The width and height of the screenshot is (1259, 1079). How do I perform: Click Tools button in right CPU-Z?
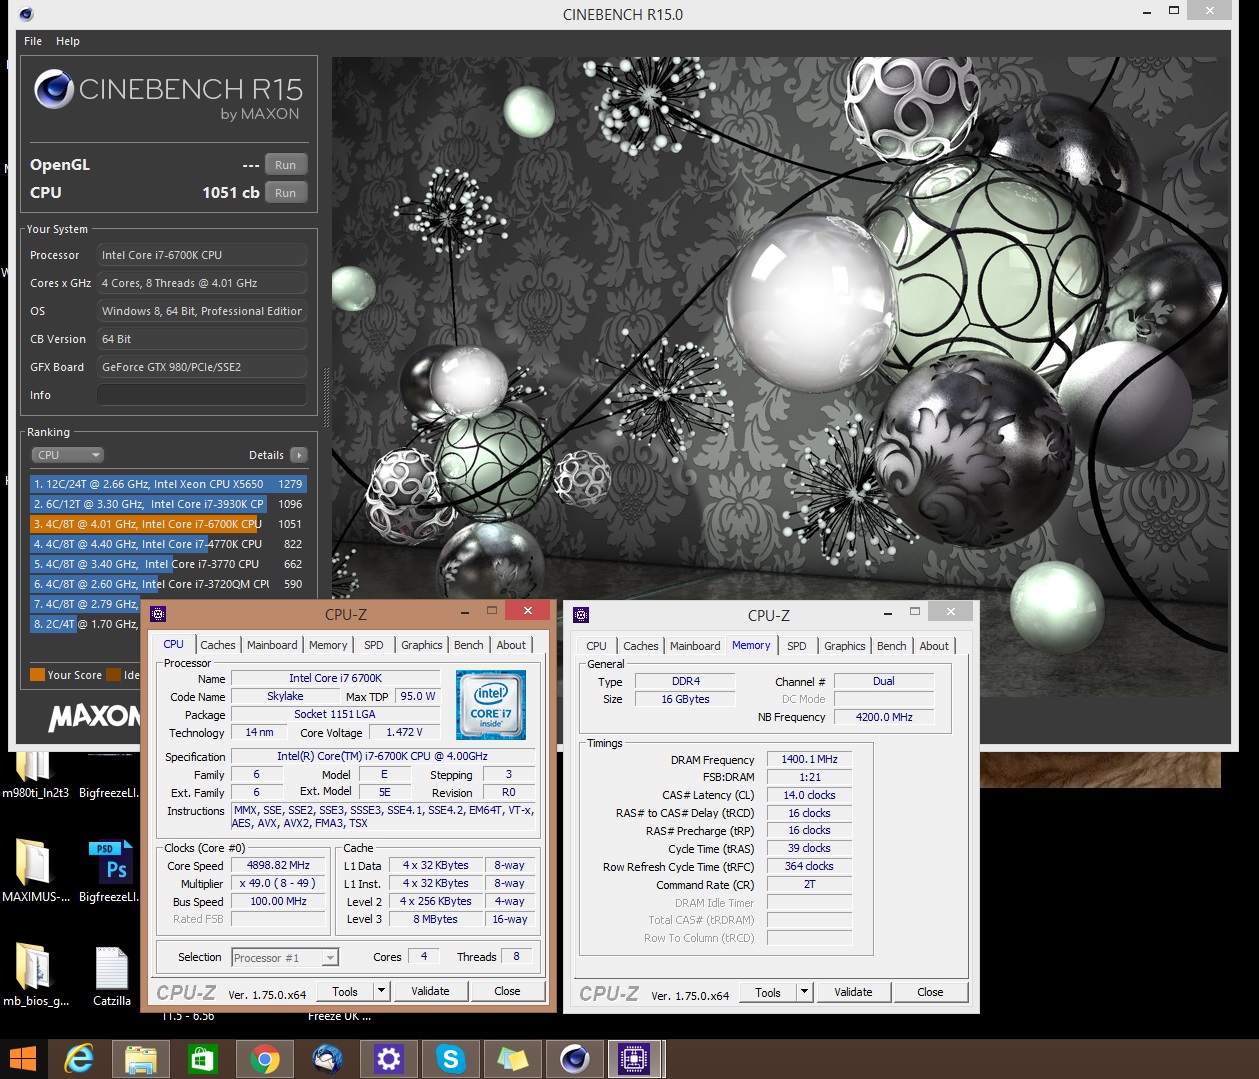tap(768, 992)
